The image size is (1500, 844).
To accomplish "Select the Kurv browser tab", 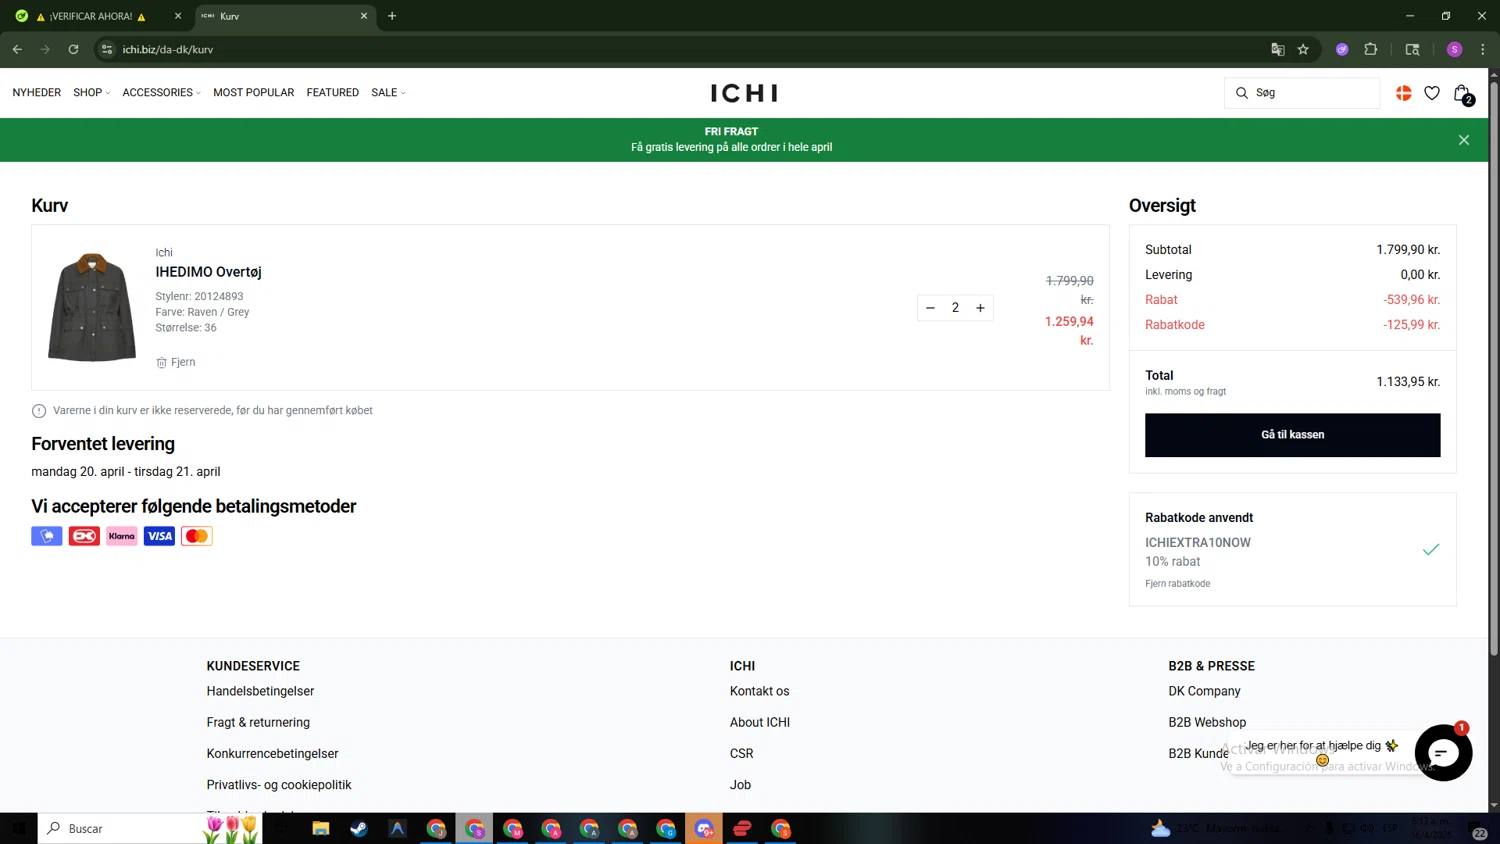I will tap(285, 16).
